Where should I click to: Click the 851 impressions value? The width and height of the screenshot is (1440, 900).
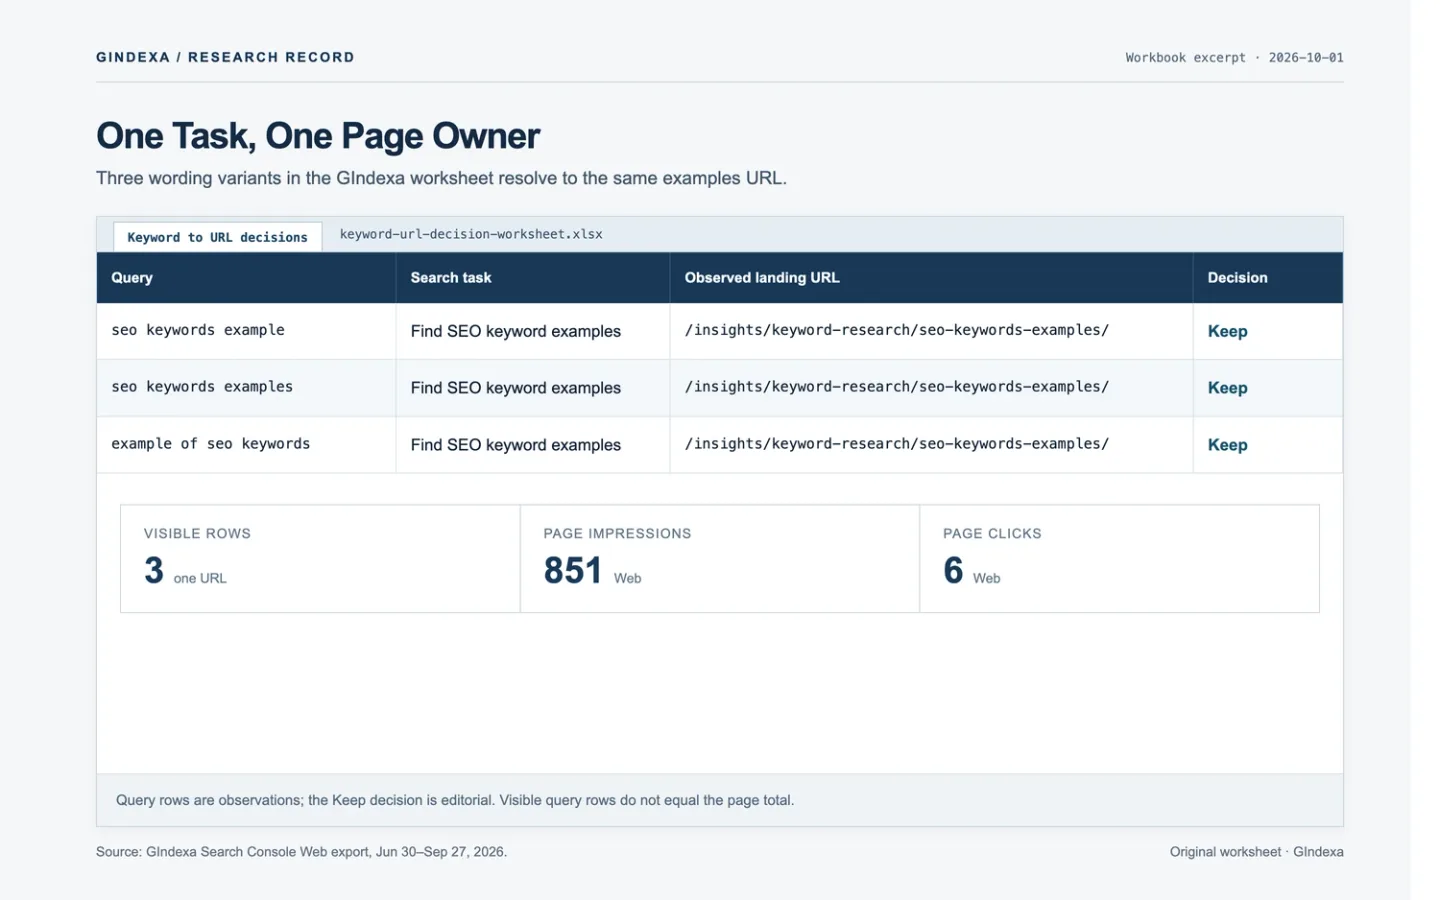click(573, 570)
